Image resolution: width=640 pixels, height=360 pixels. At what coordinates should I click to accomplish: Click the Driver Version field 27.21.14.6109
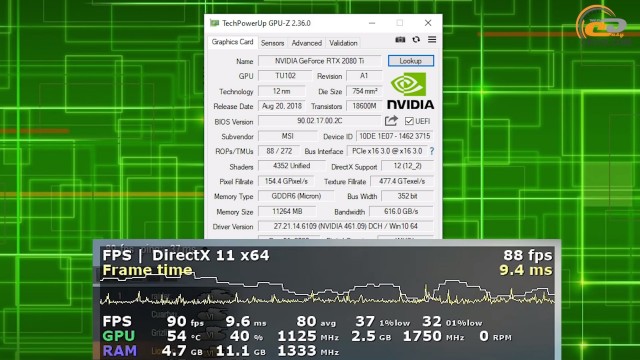(346, 226)
